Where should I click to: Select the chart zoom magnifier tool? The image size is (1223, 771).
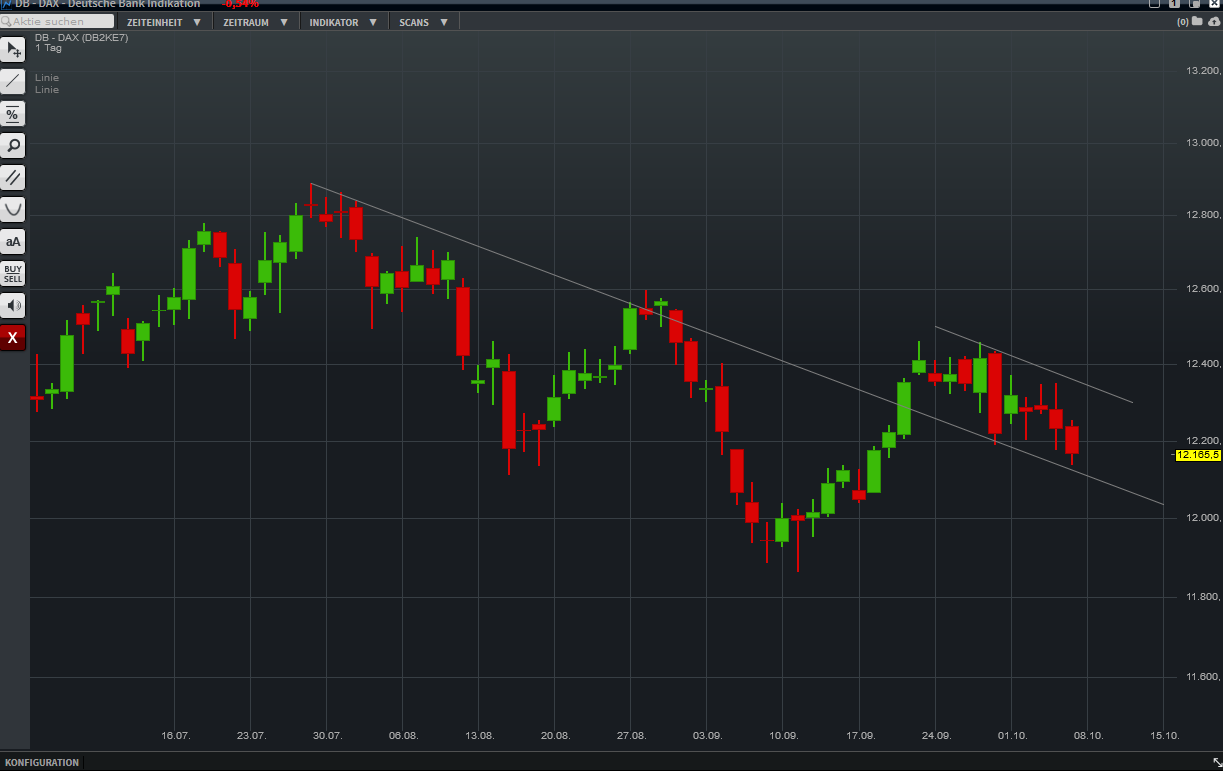click(13, 145)
